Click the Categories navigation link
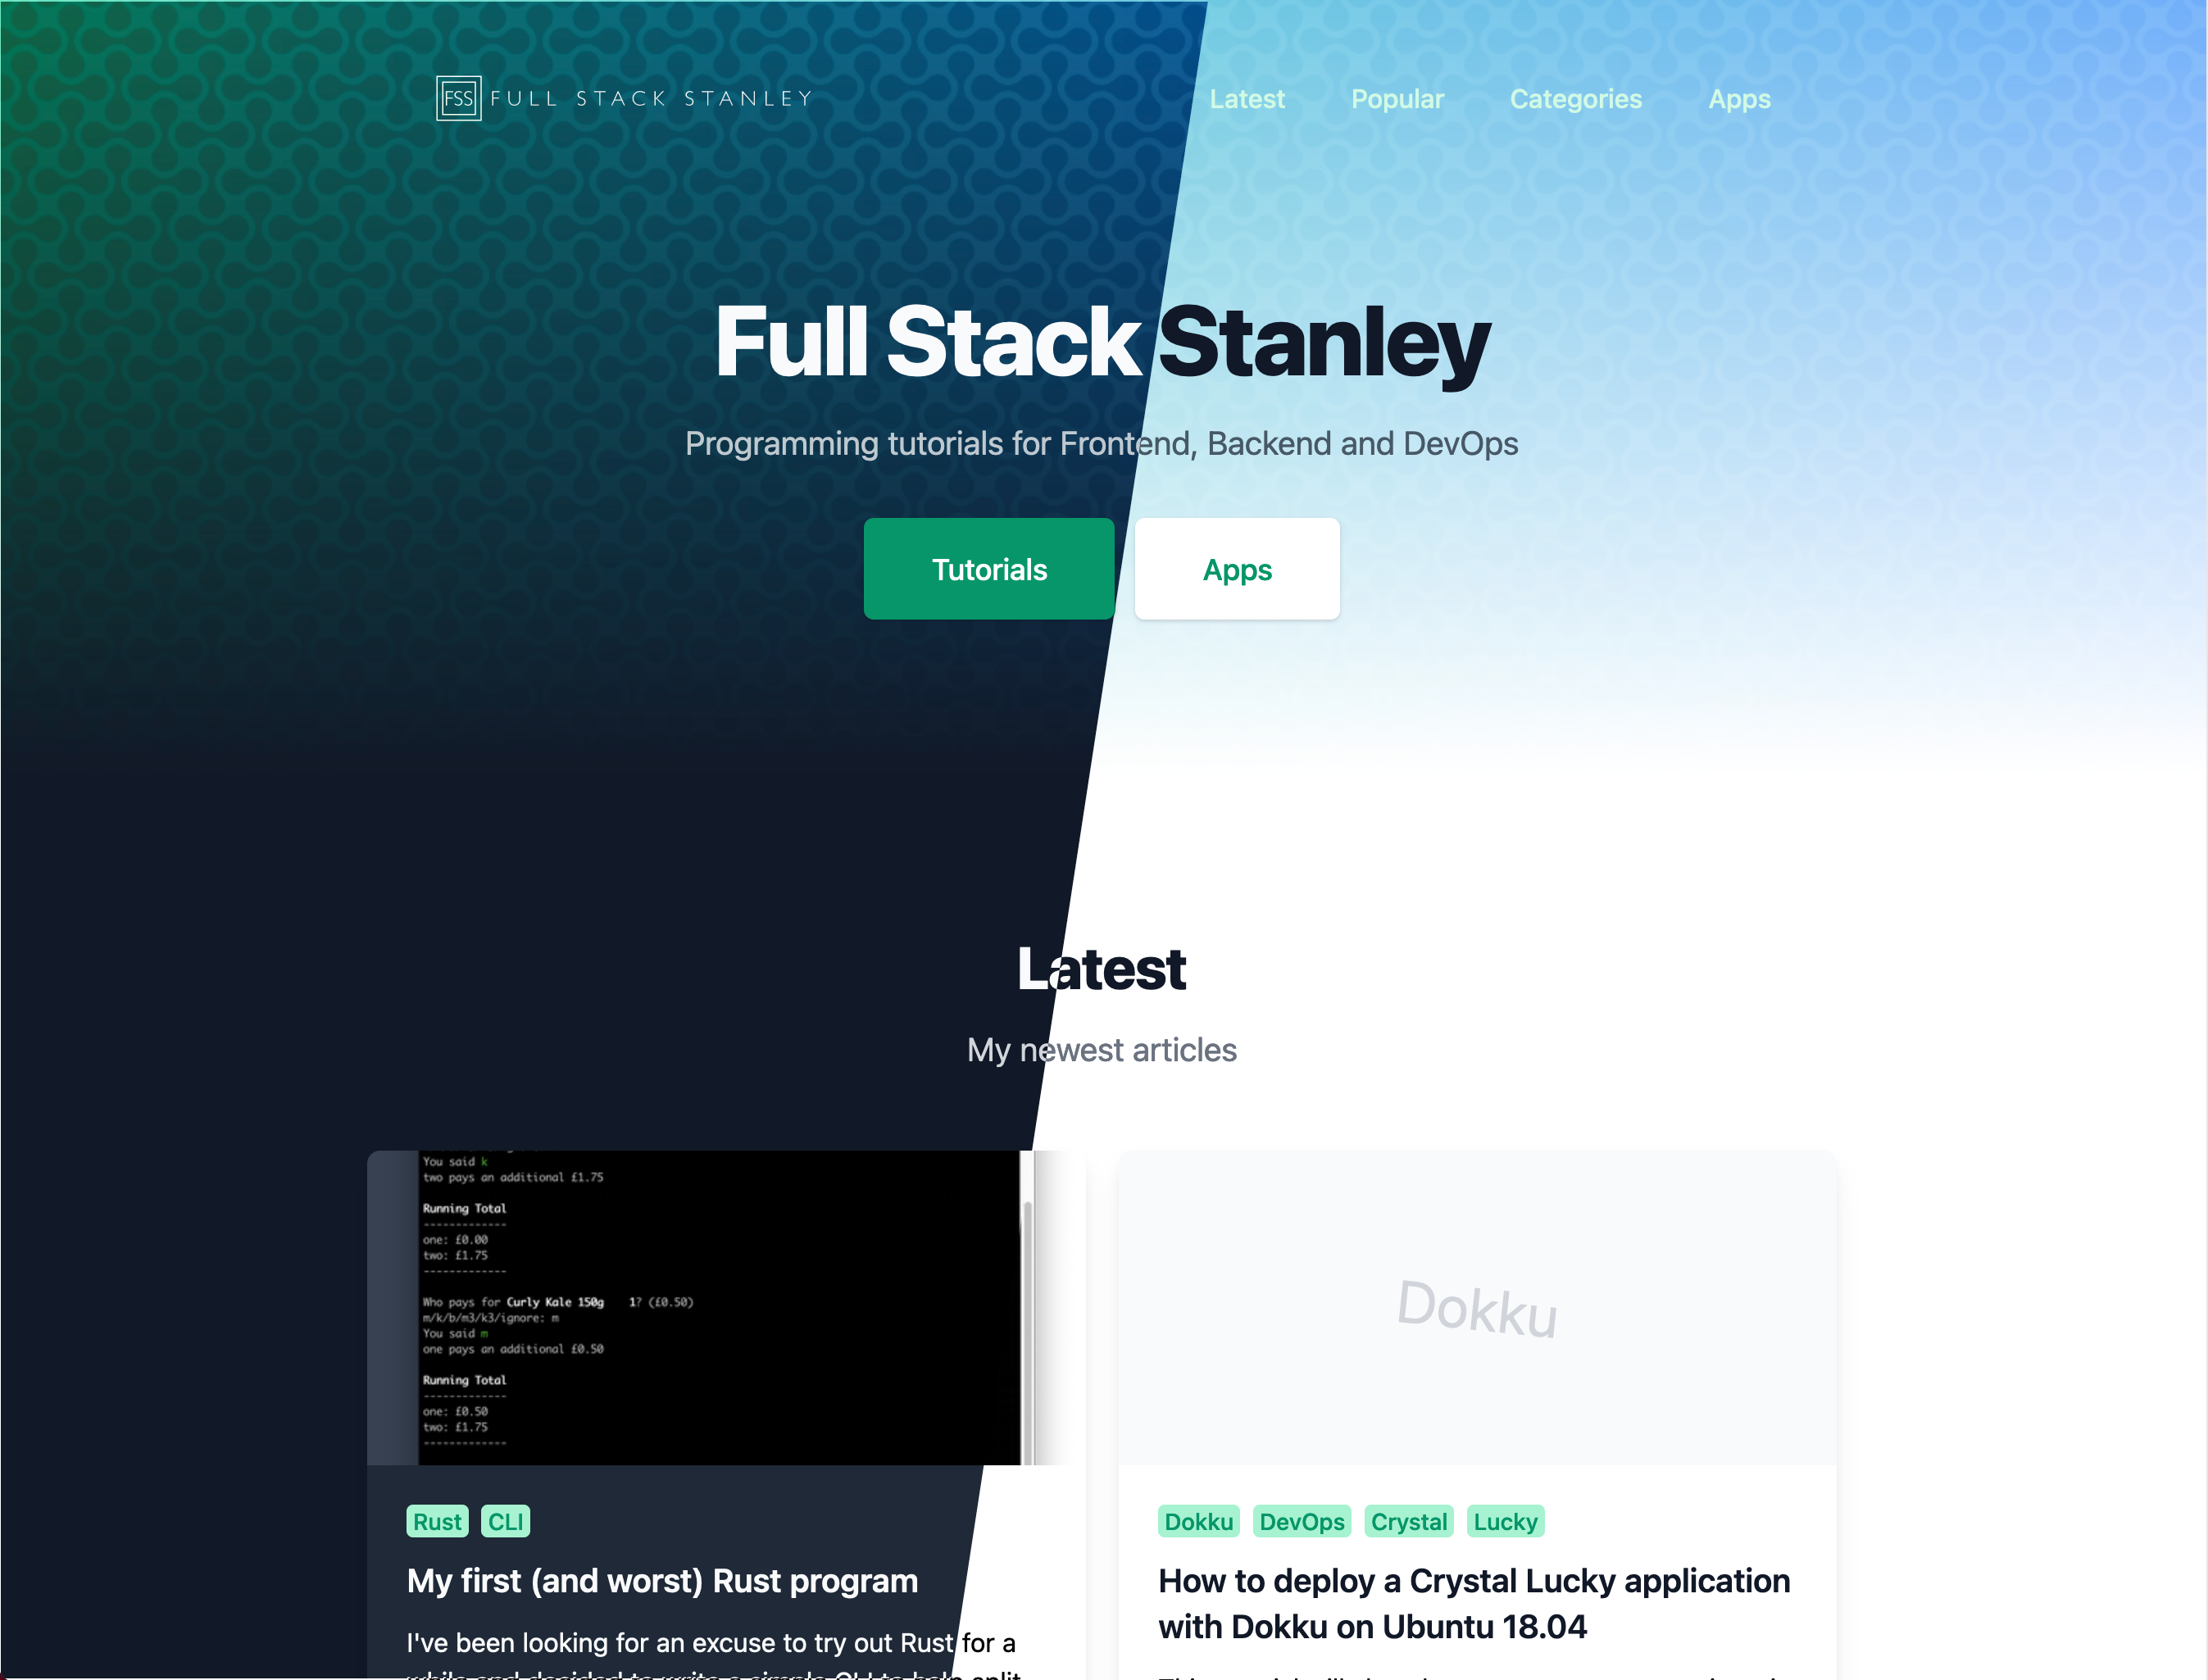The image size is (2208, 1680). pos(1576,97)
